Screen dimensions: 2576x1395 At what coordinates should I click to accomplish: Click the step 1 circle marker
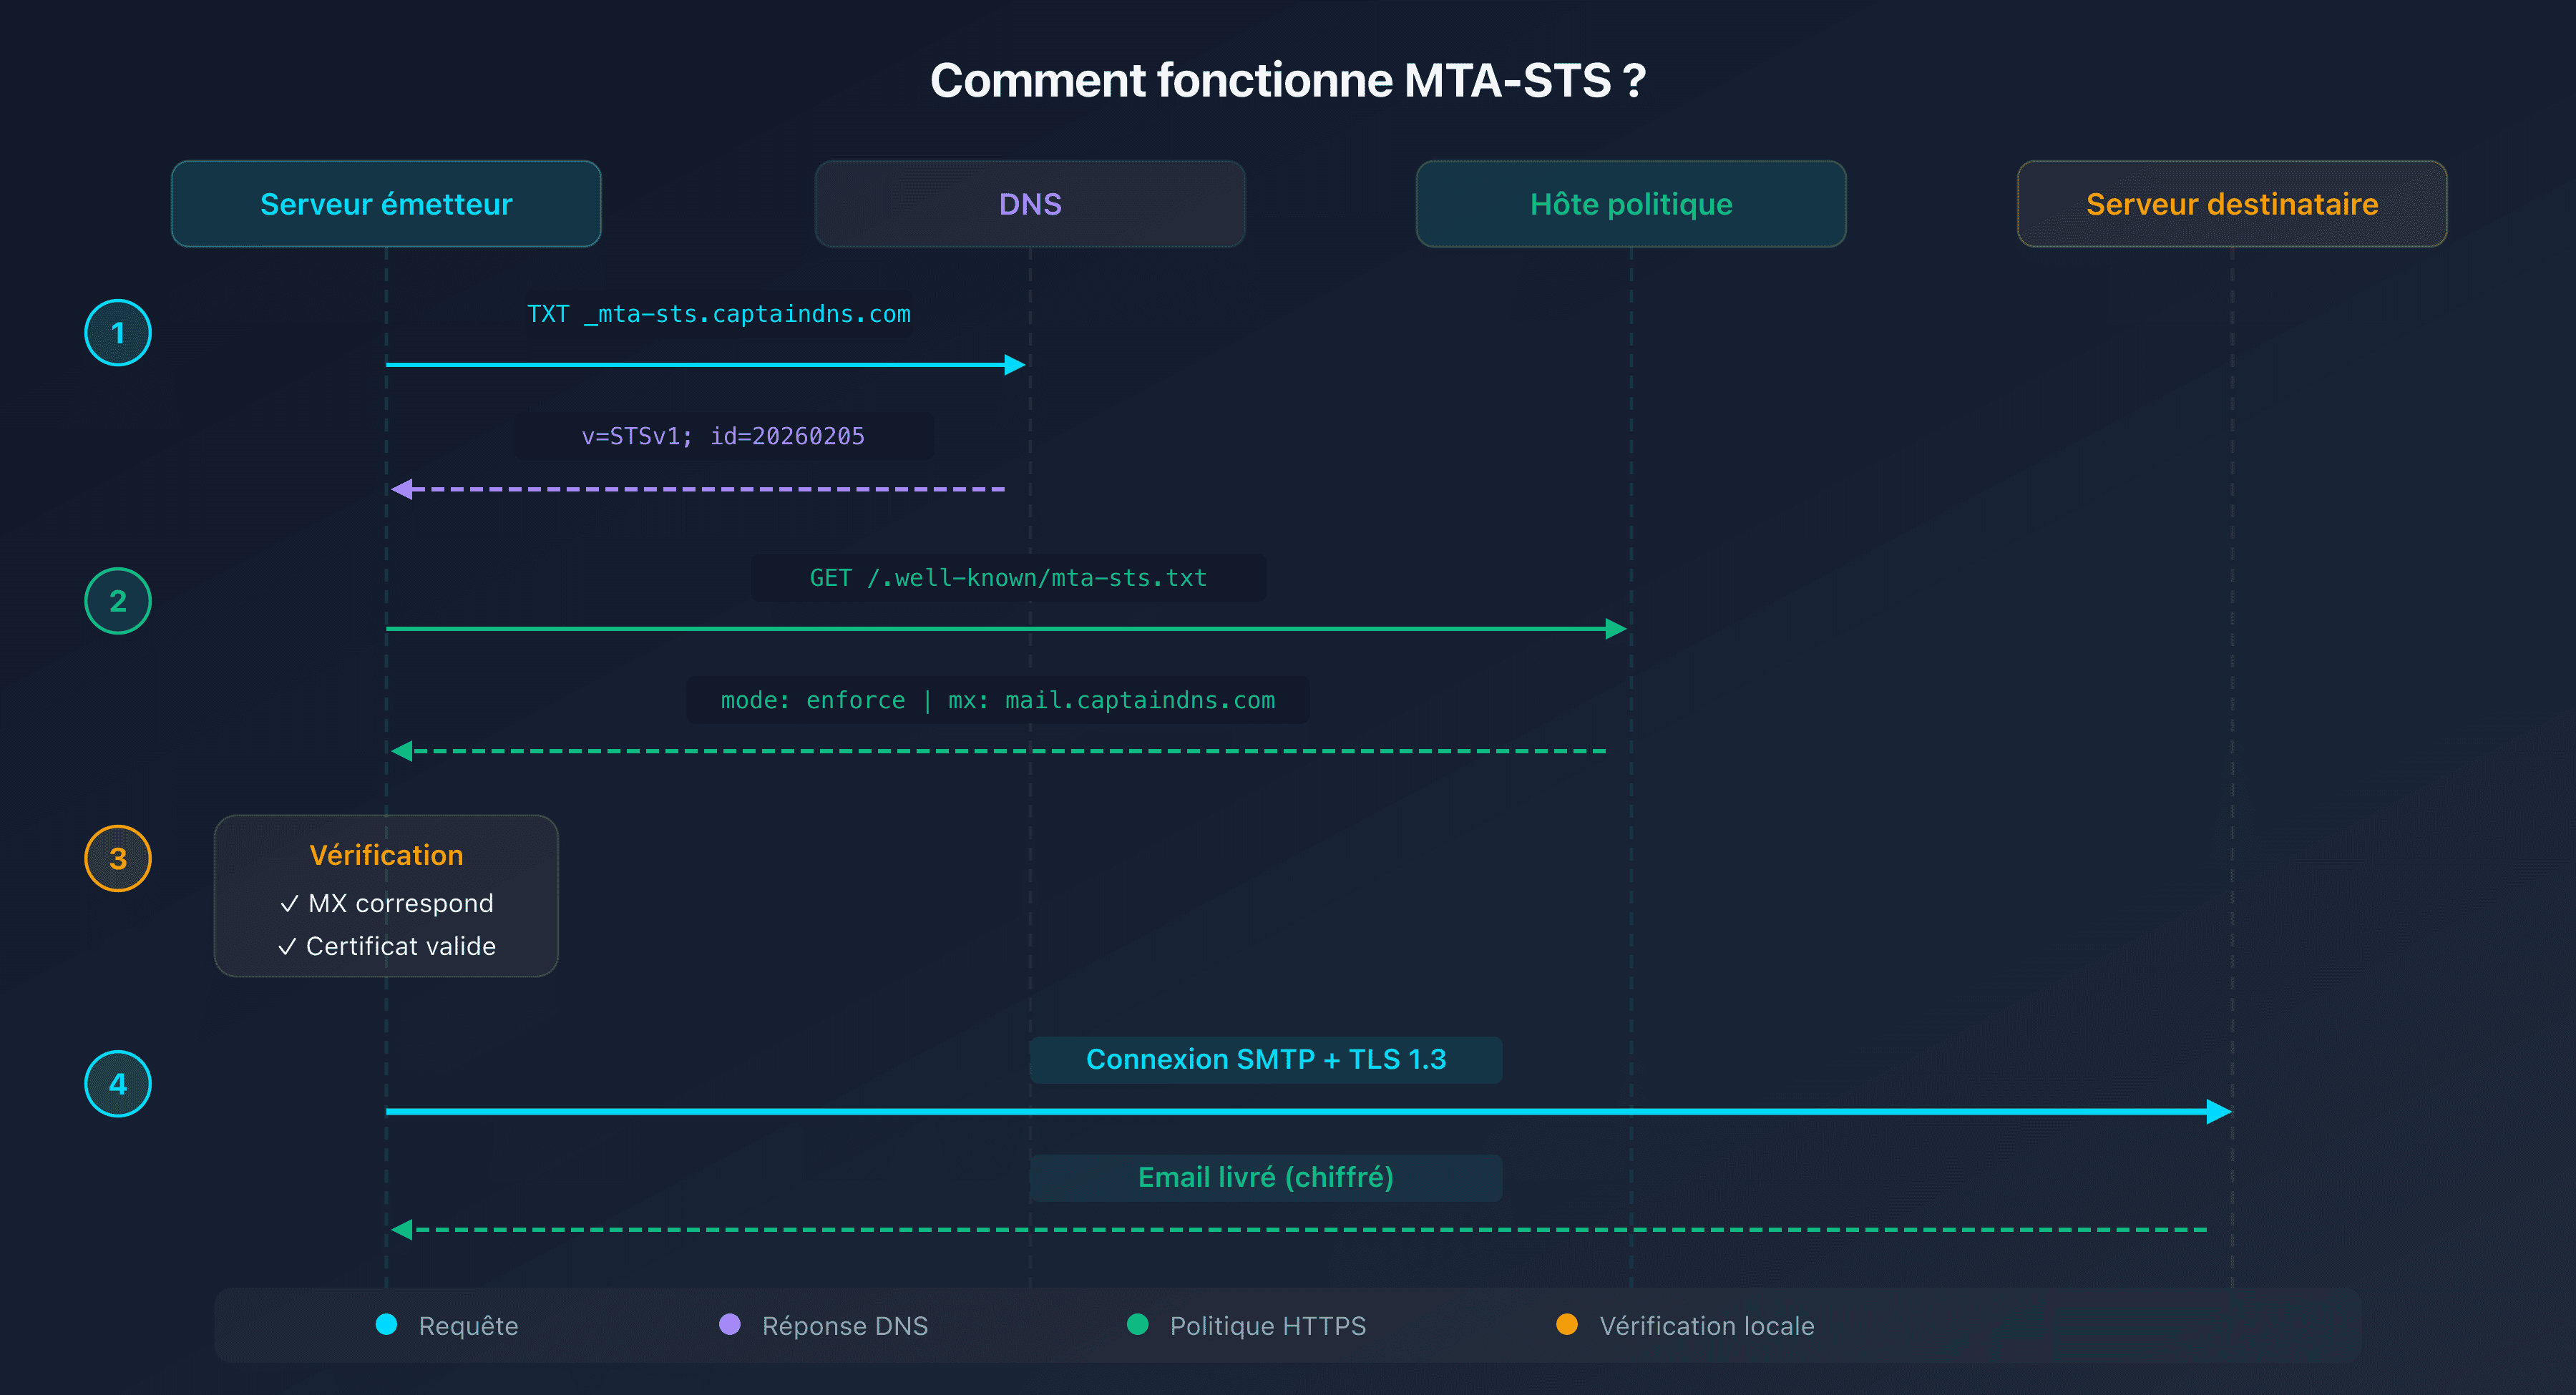click(118, 333)
